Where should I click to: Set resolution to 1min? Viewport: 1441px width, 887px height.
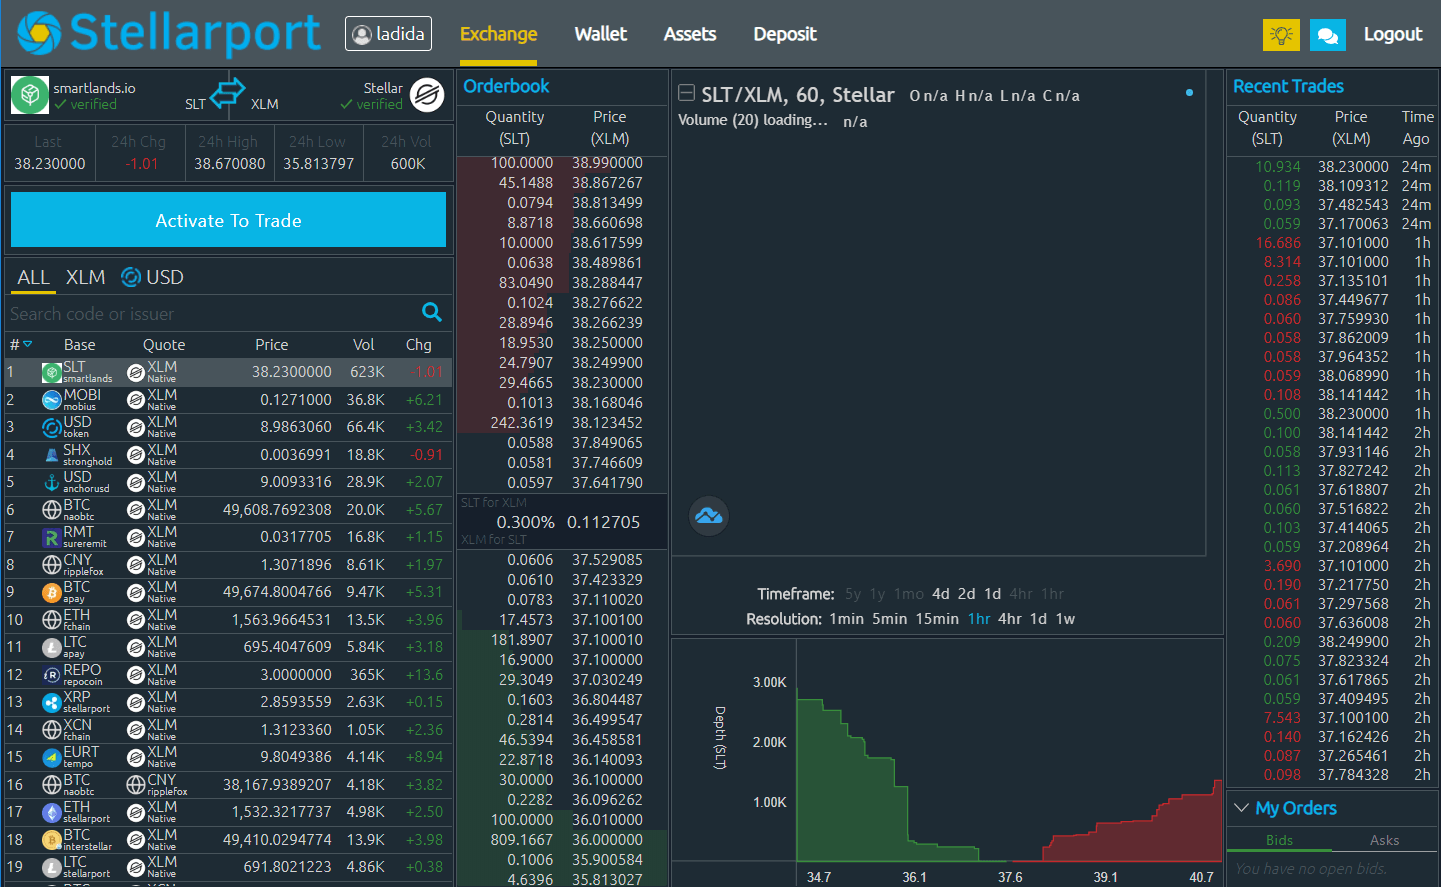click(847, 619)
